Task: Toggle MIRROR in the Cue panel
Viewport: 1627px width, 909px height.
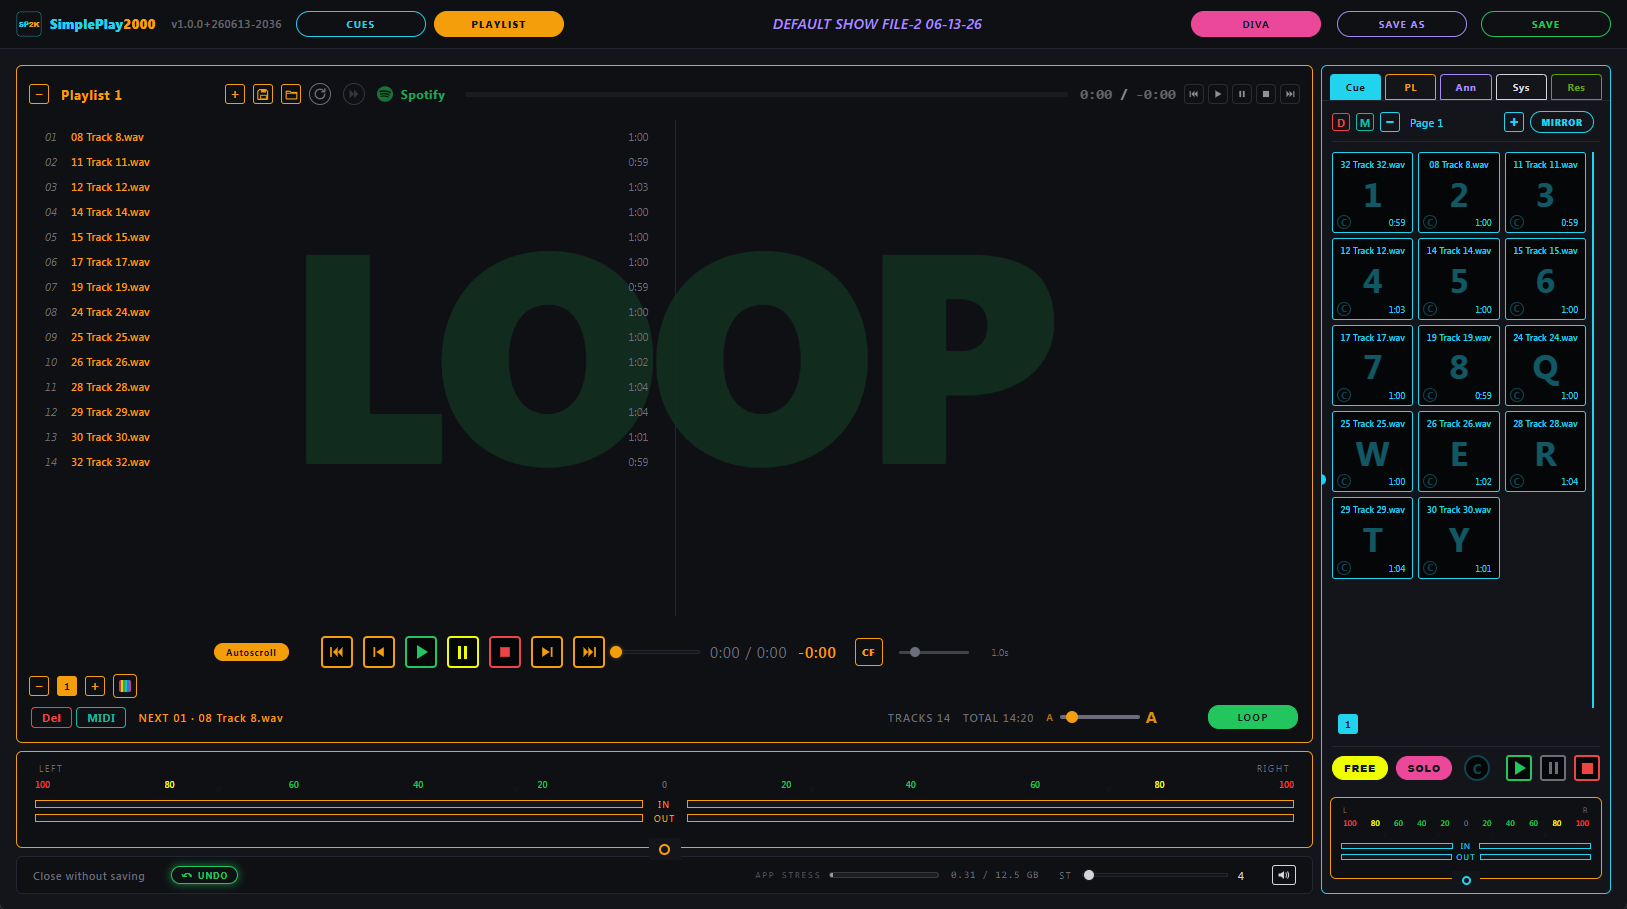Action: (1562, 122)
